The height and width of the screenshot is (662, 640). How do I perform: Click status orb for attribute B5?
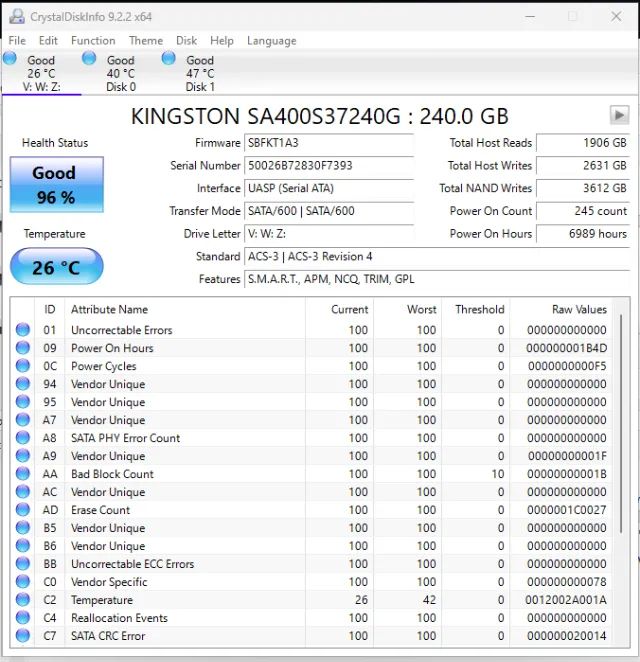(23, 528)
